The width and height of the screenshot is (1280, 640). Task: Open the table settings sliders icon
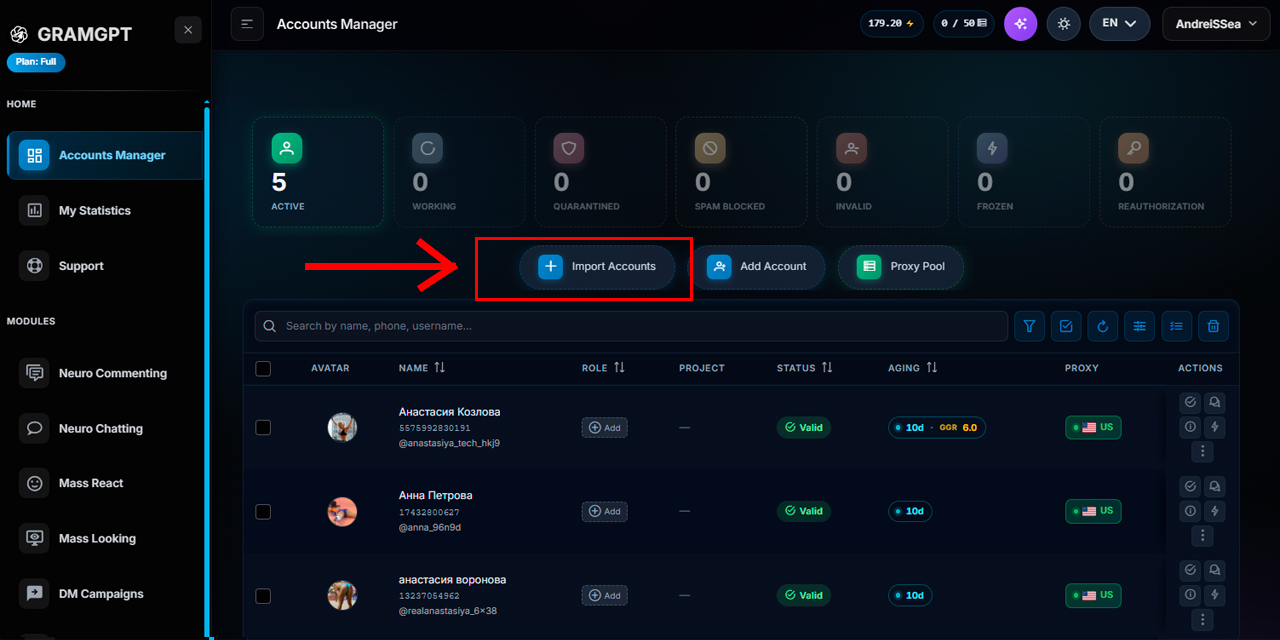1139,326
